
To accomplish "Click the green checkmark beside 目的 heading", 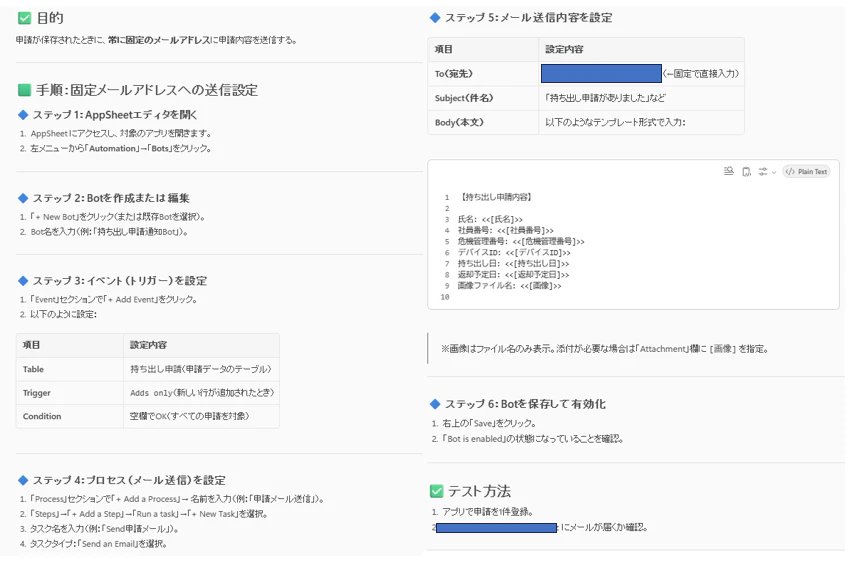I will point(25,18).
